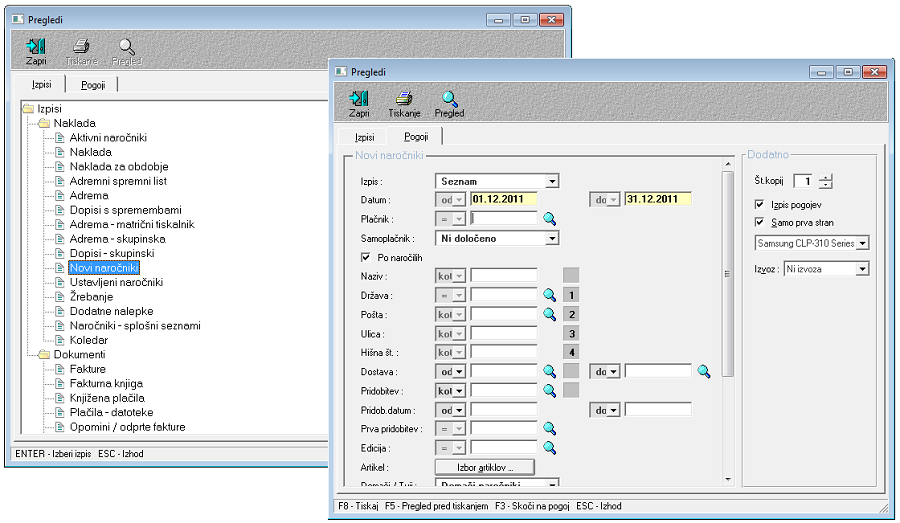The image size is (900, 523).
Task: Select Žrebanje tree item
Action: click(x=91, y=297)
